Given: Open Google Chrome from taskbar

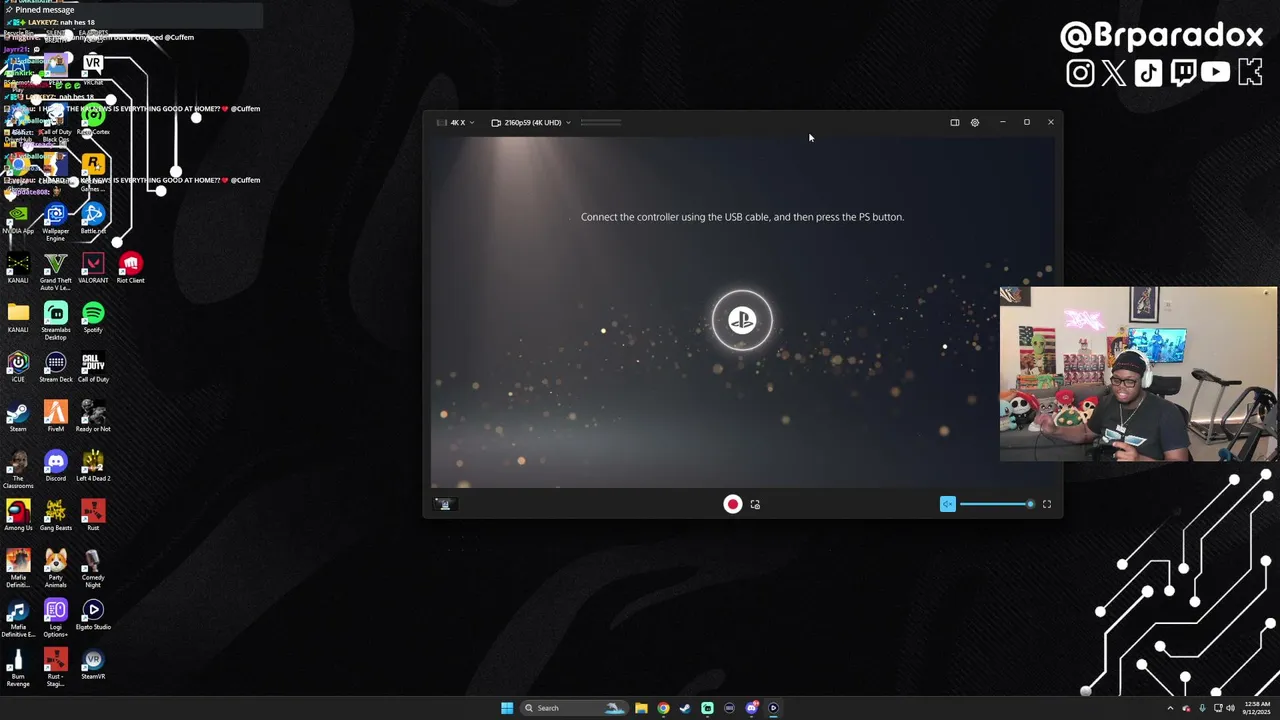Looking at the screenshot, I should pyautogui.click(x=663, y=708).
